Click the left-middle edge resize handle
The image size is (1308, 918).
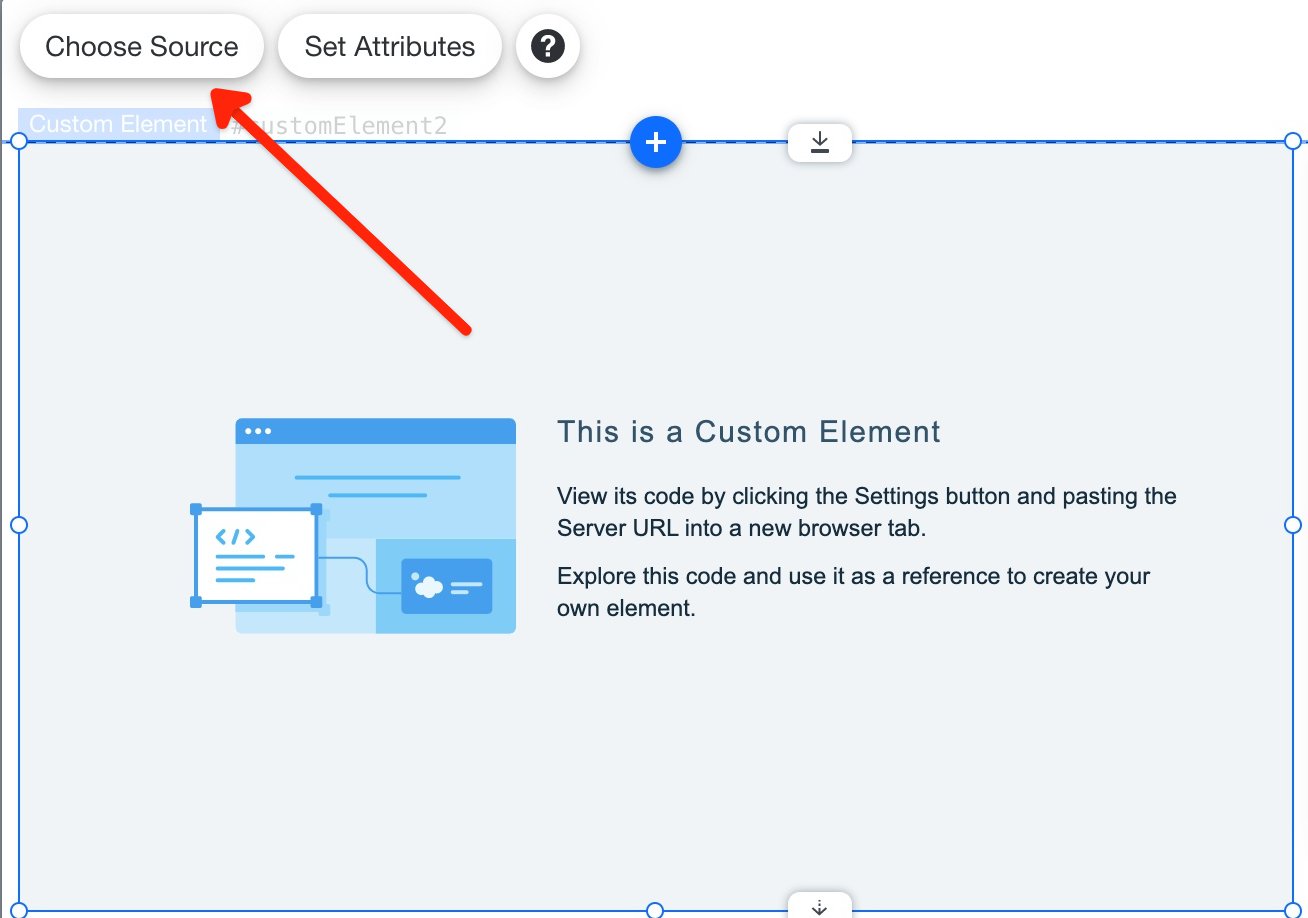18,525
